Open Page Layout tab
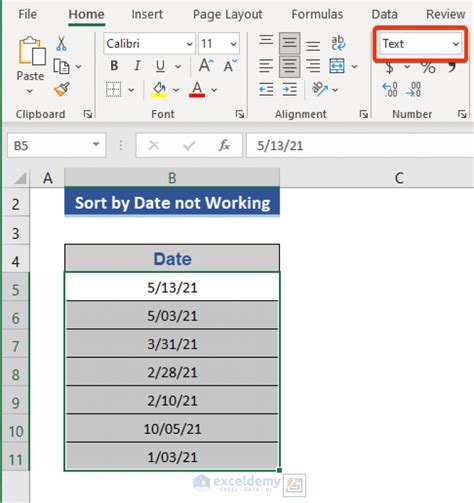The height and width of the screenshot is (503, 474). click(x=228, y=14)
